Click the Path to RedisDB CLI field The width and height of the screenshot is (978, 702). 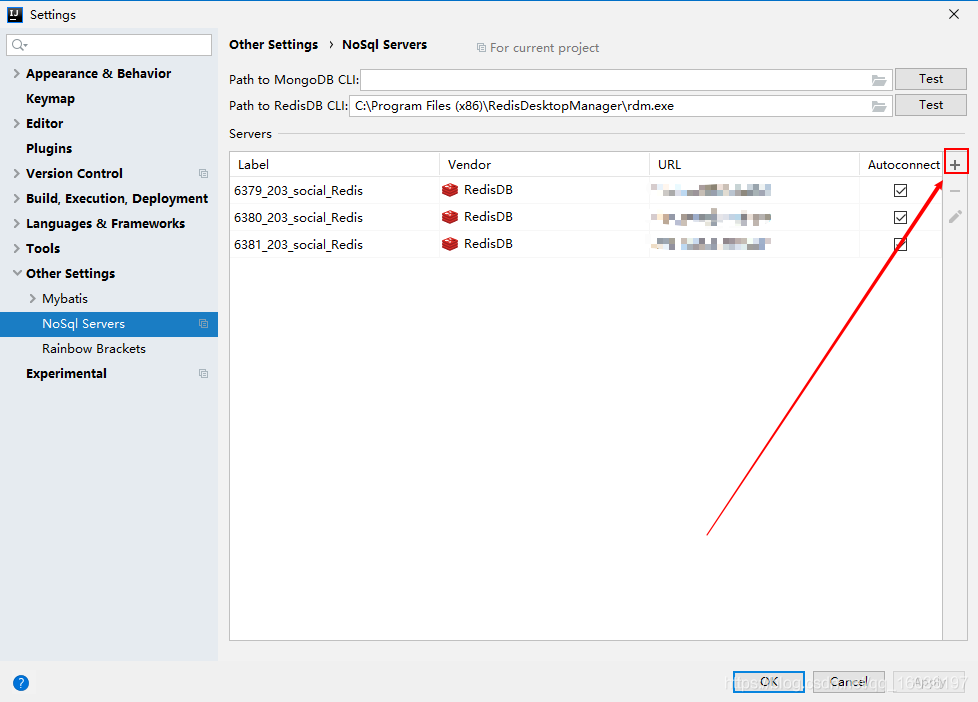coord(621,106)
